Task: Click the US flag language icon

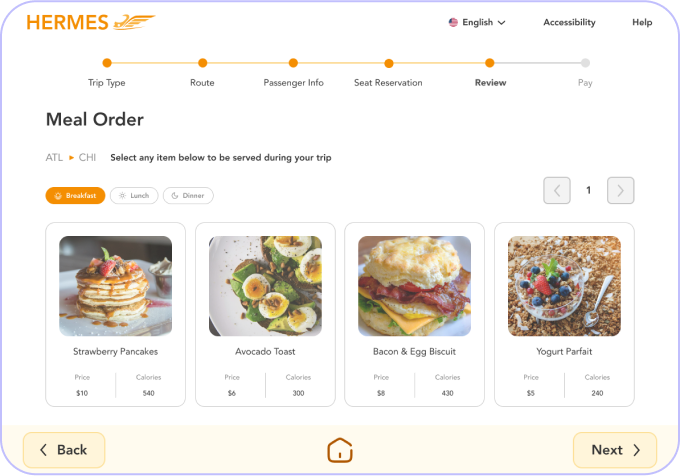Action: click(453, 22)
